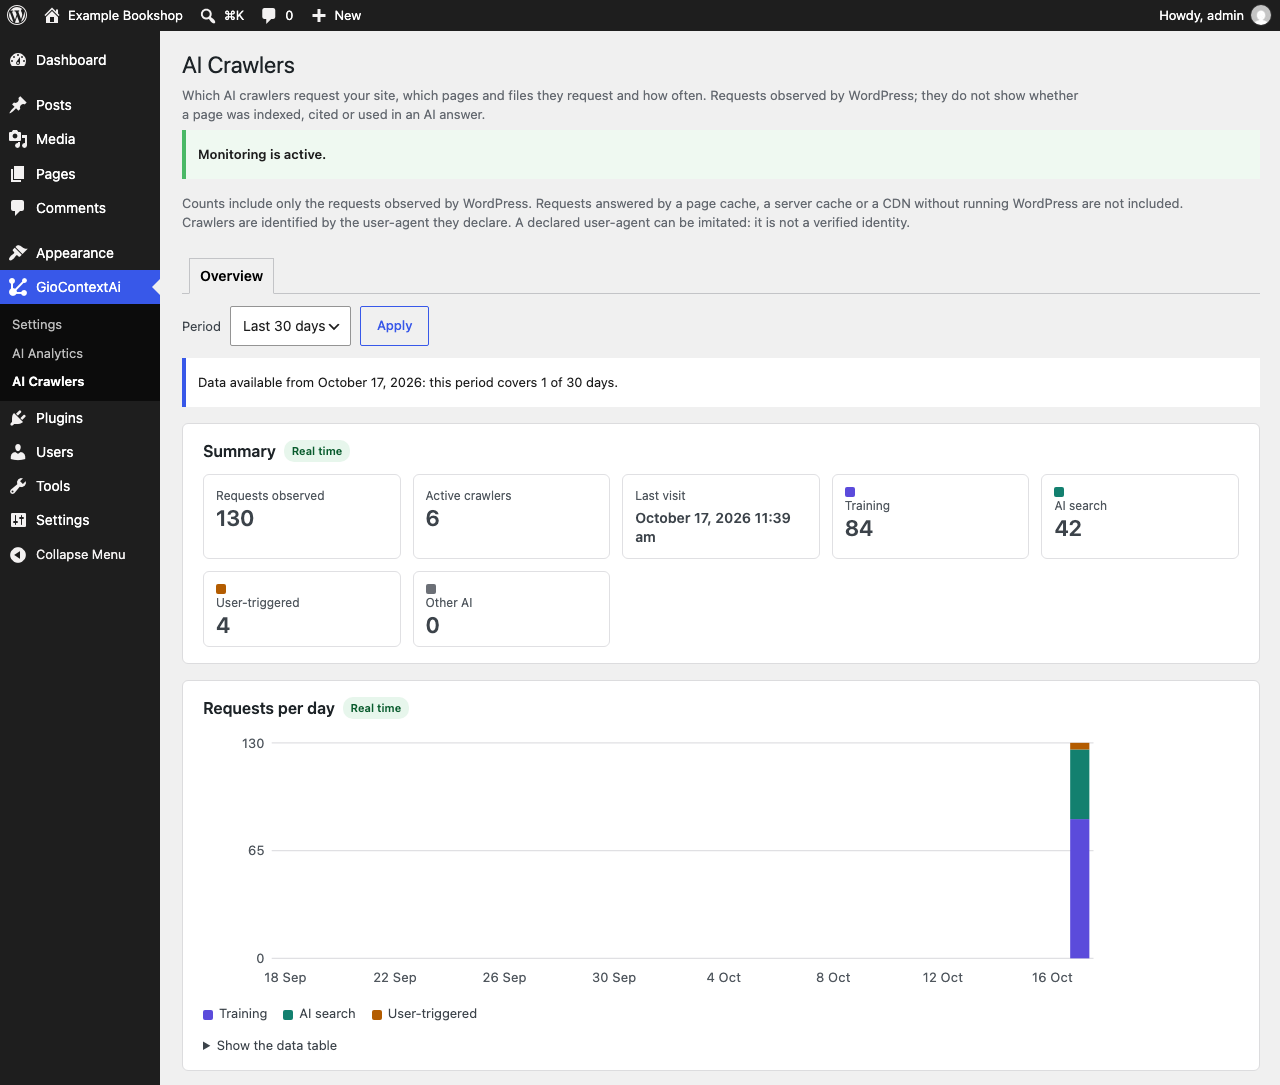Click the User-triggered orange swatch in summary card
Image resolution: width=1280 pixels, height=1085 pixels.
tap(221, 589)
